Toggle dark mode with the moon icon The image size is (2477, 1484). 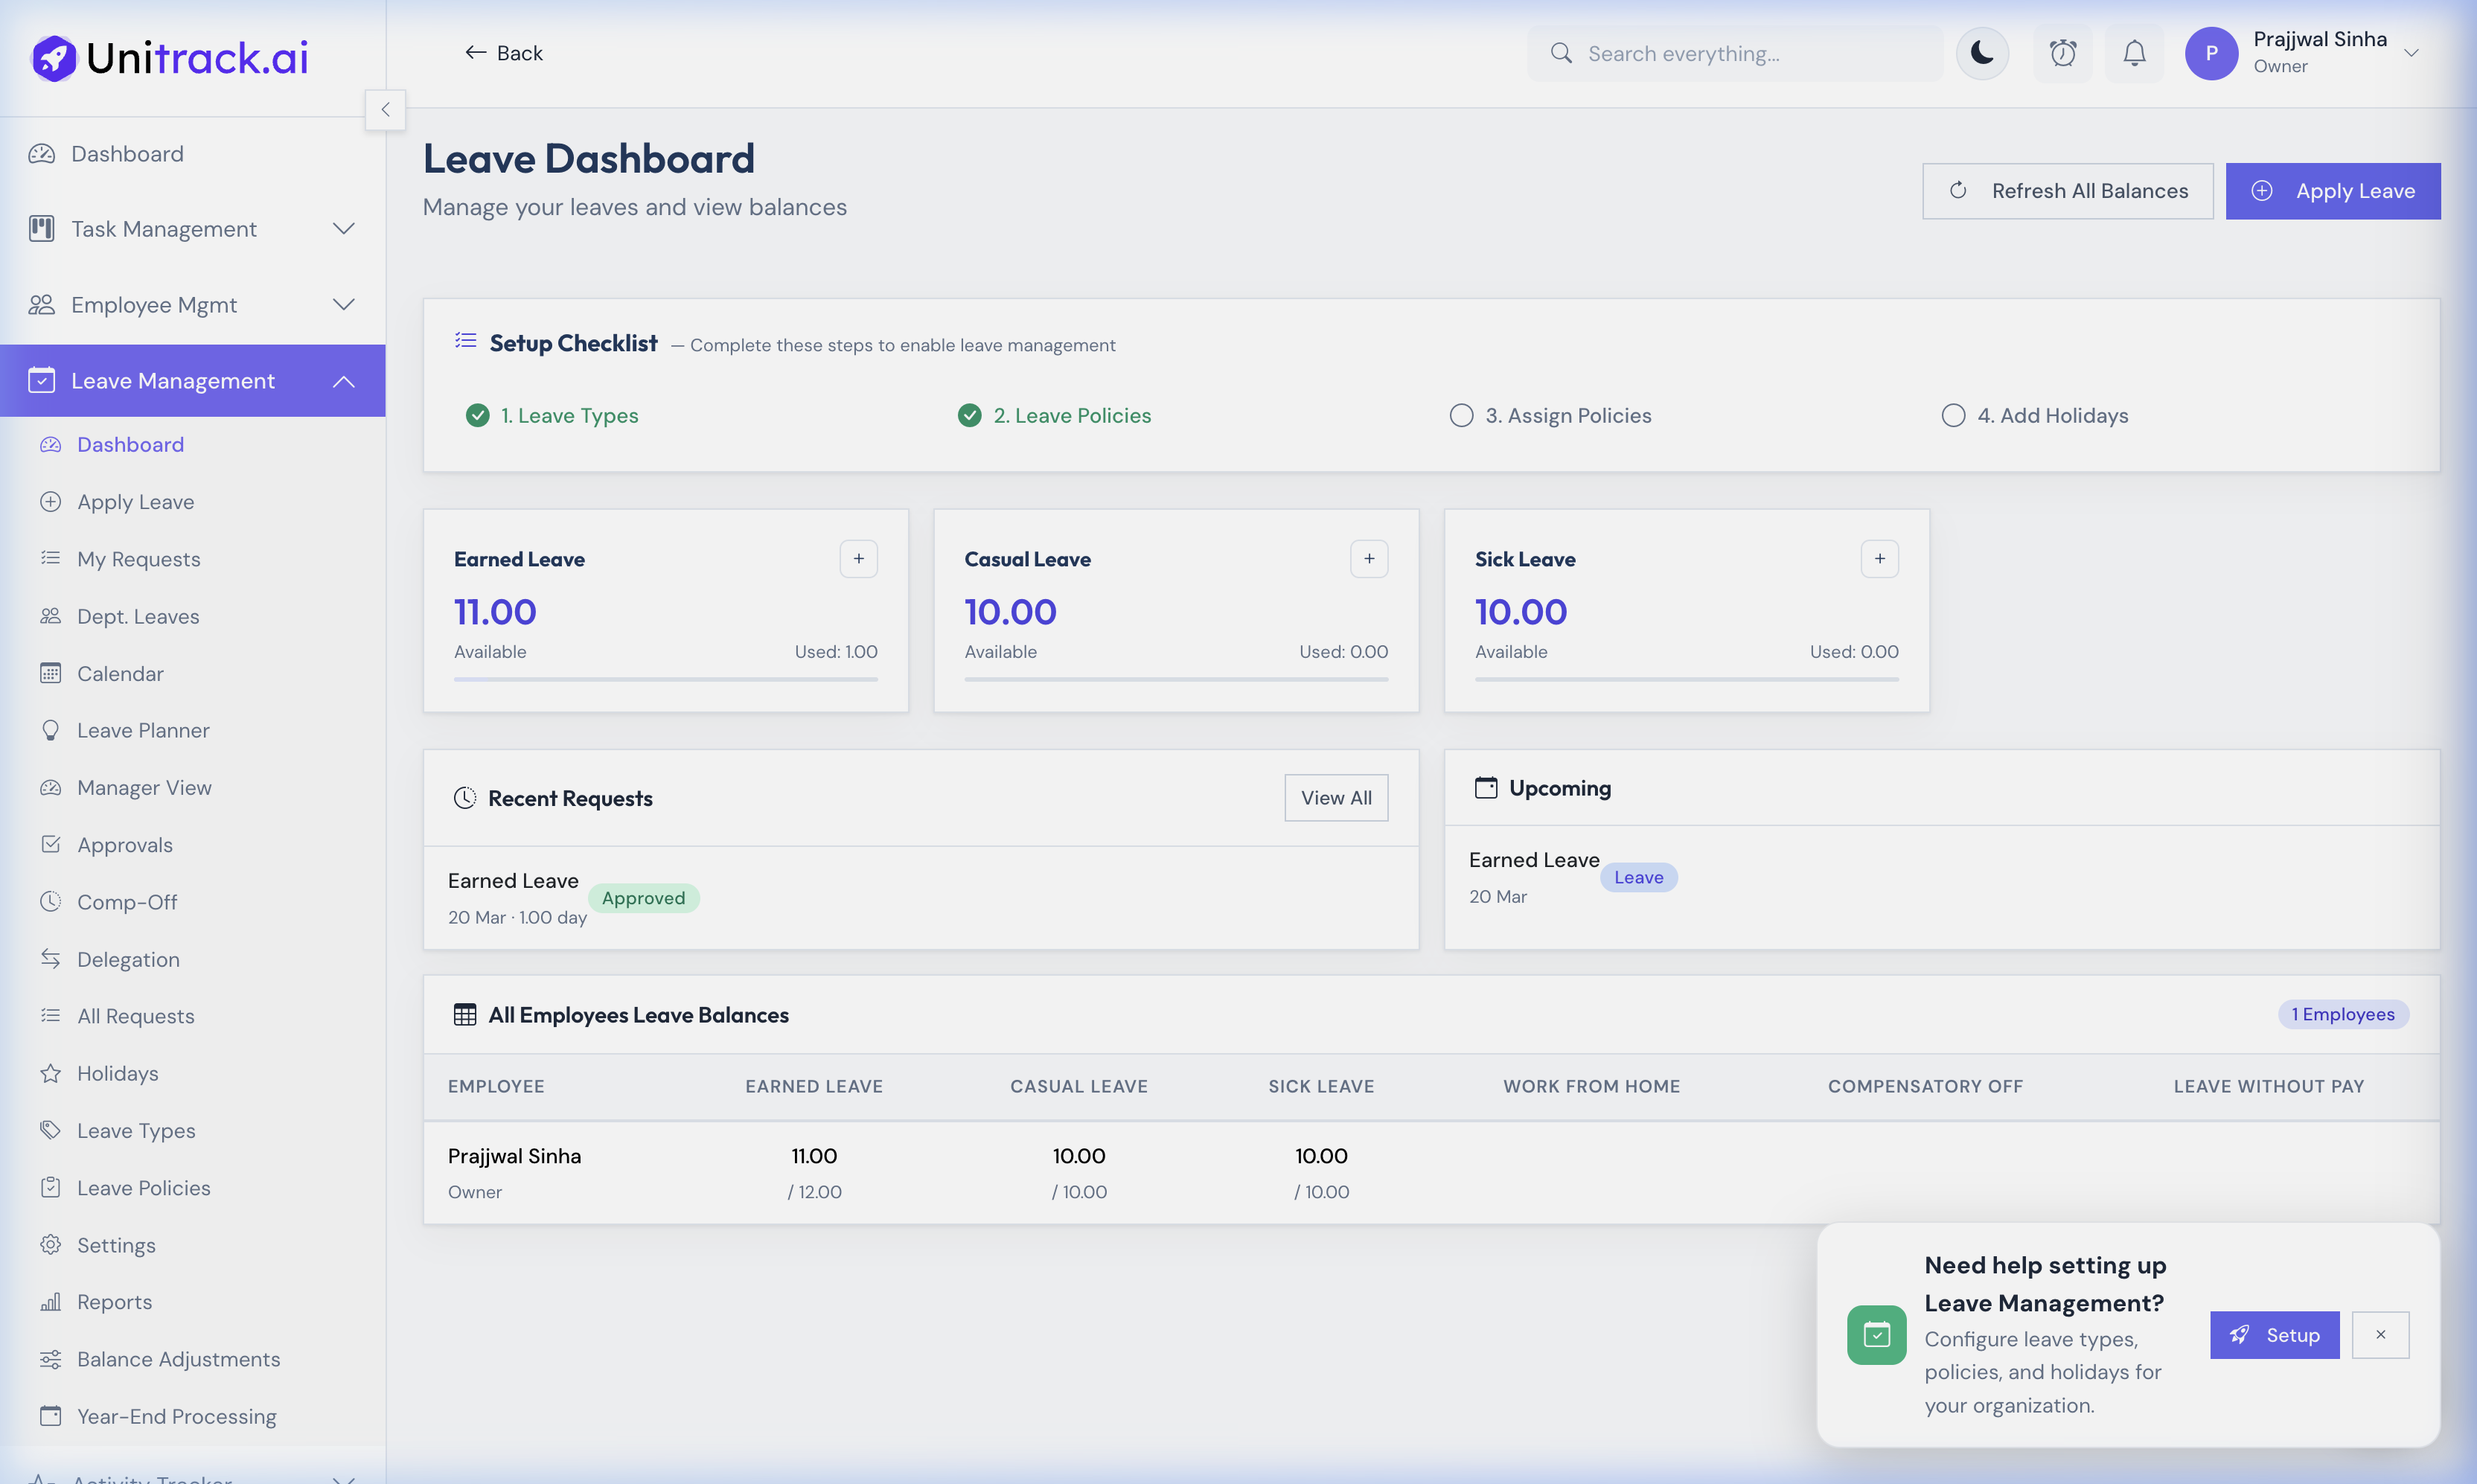pyautogui.click(x=1982, y=53)
